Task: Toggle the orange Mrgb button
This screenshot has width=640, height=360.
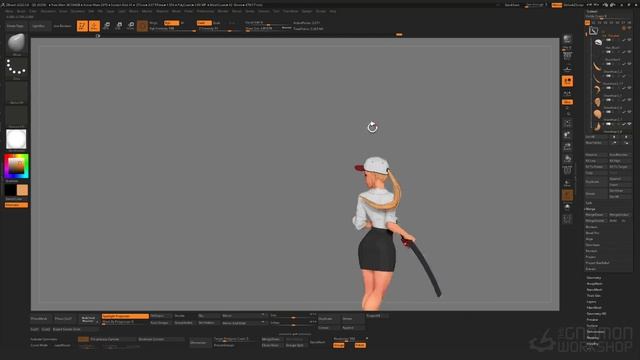Action: coord(171,23)
